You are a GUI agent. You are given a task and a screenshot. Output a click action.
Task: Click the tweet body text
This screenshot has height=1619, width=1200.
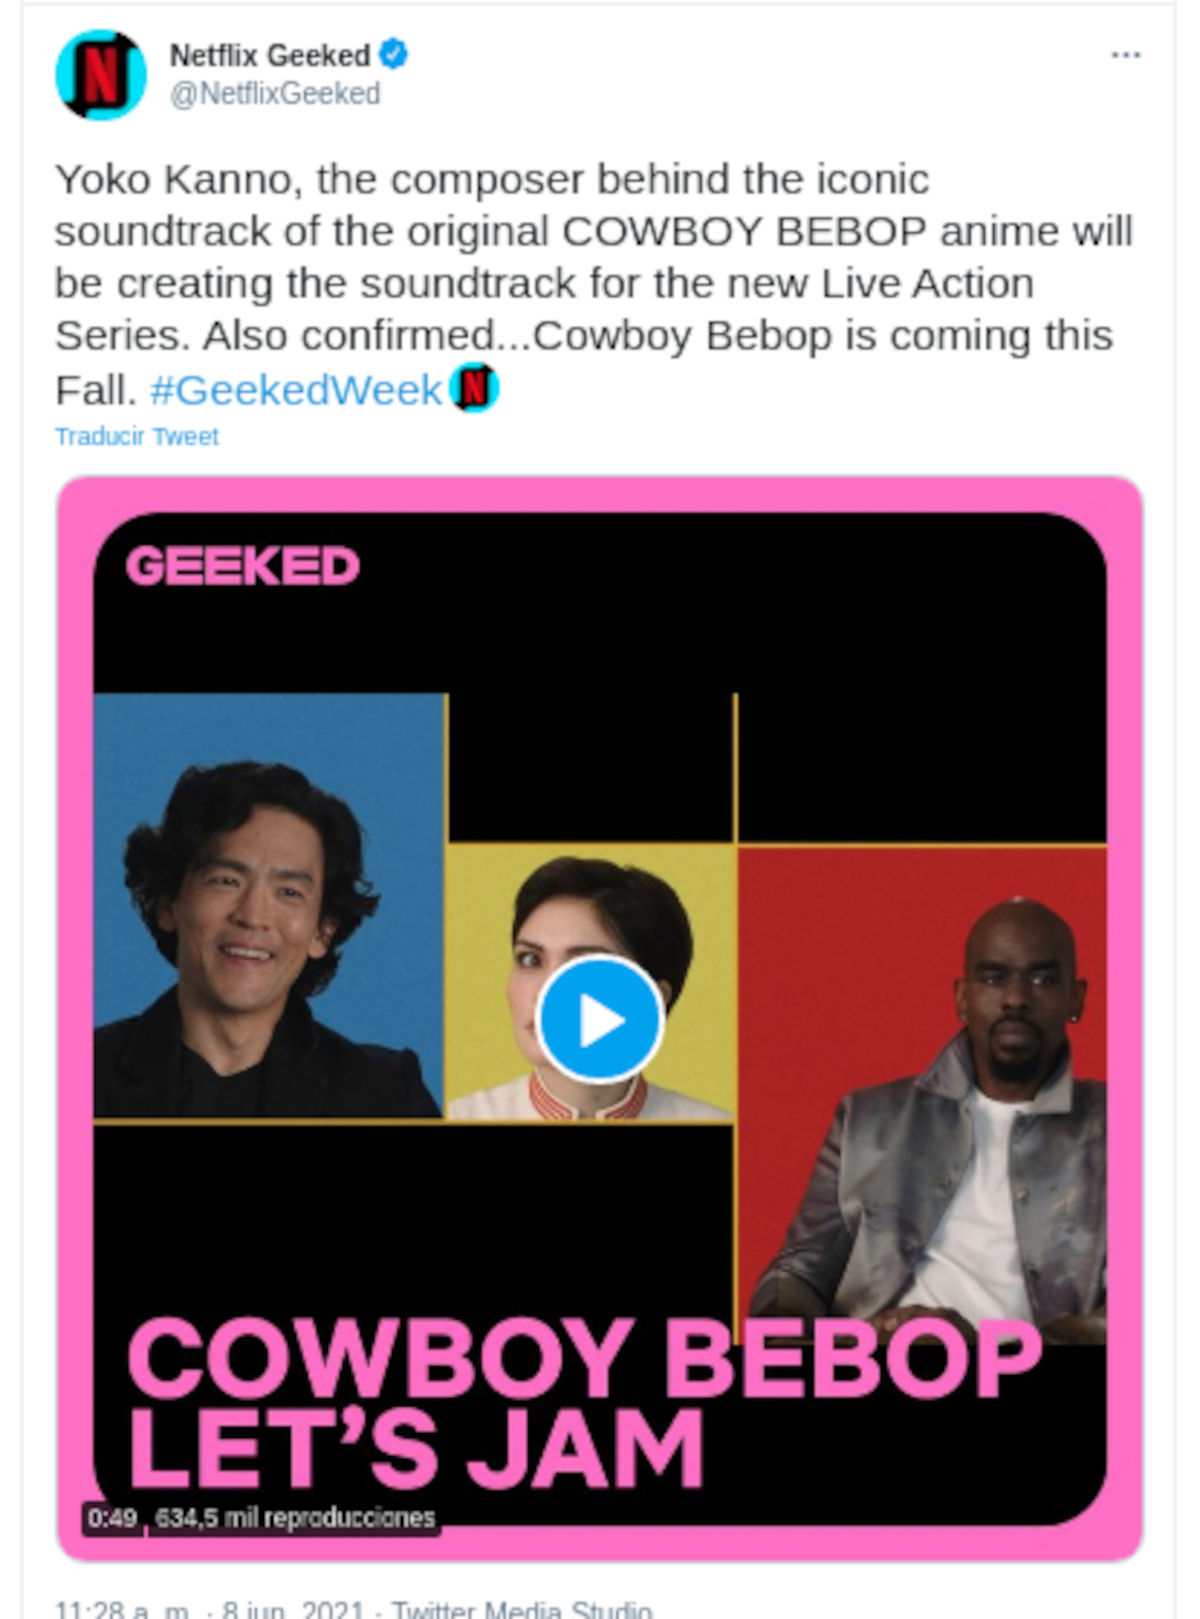pyautogui.click(x=593, y=284)
